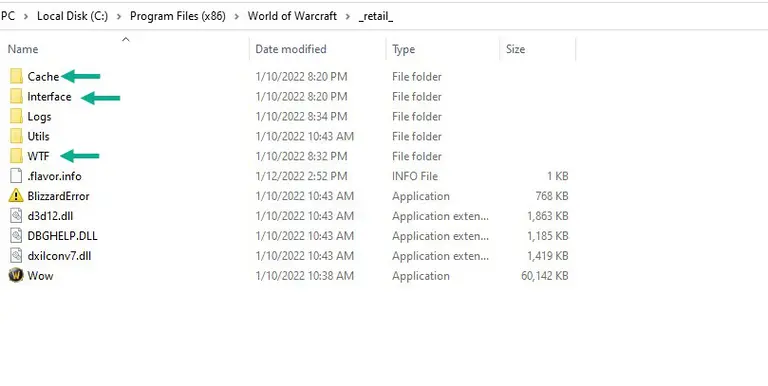Select the Logs folder icon
The height and width of the screenshot is (386, 768).
coord(16,117)
